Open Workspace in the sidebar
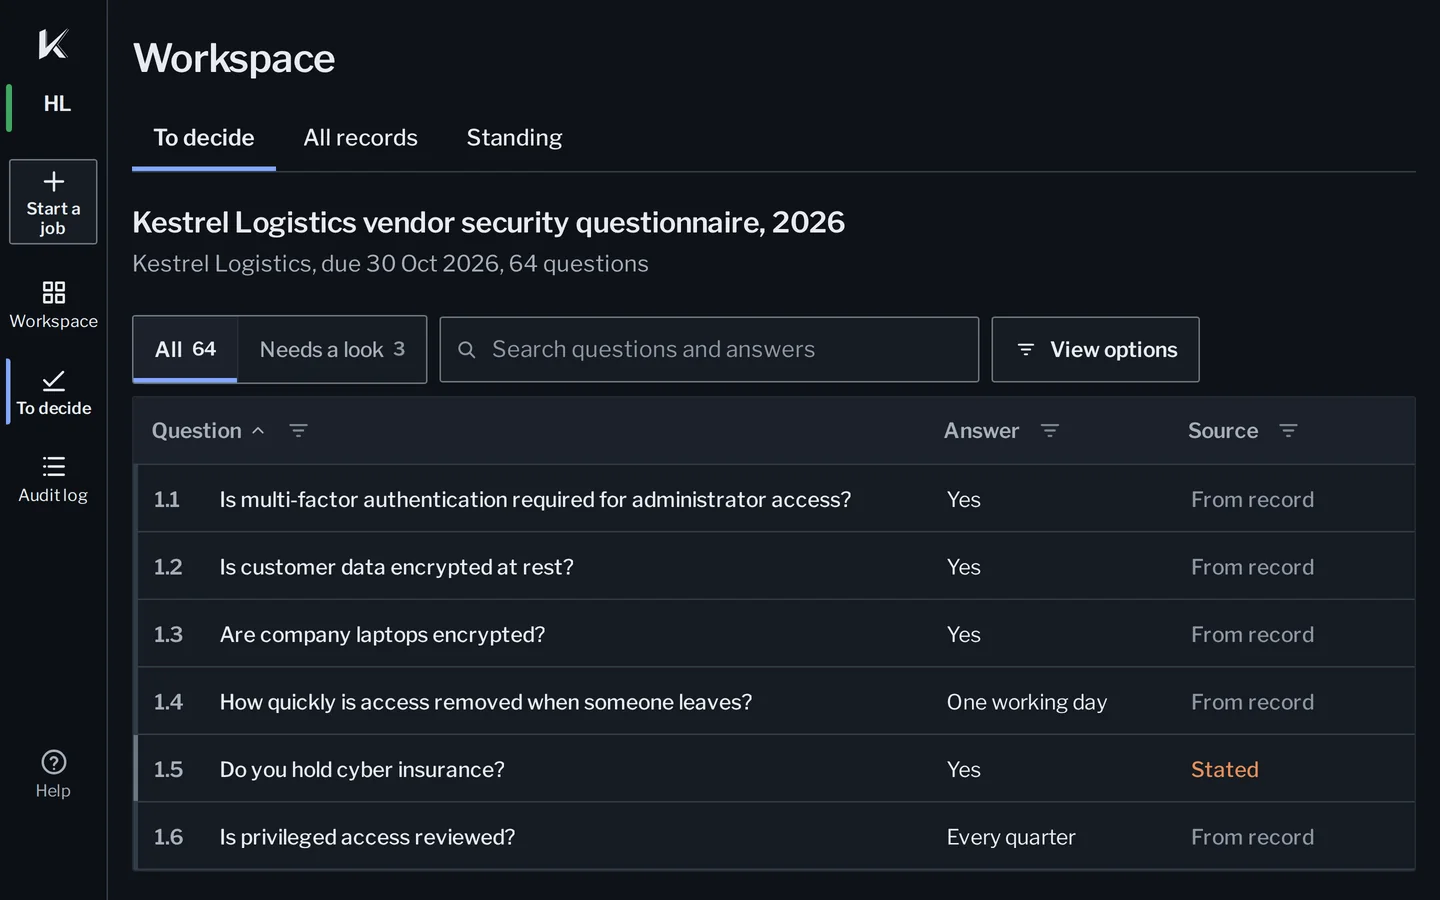Screen dimensions: 1440x900 pyautogui.click(x=53, y=305)
